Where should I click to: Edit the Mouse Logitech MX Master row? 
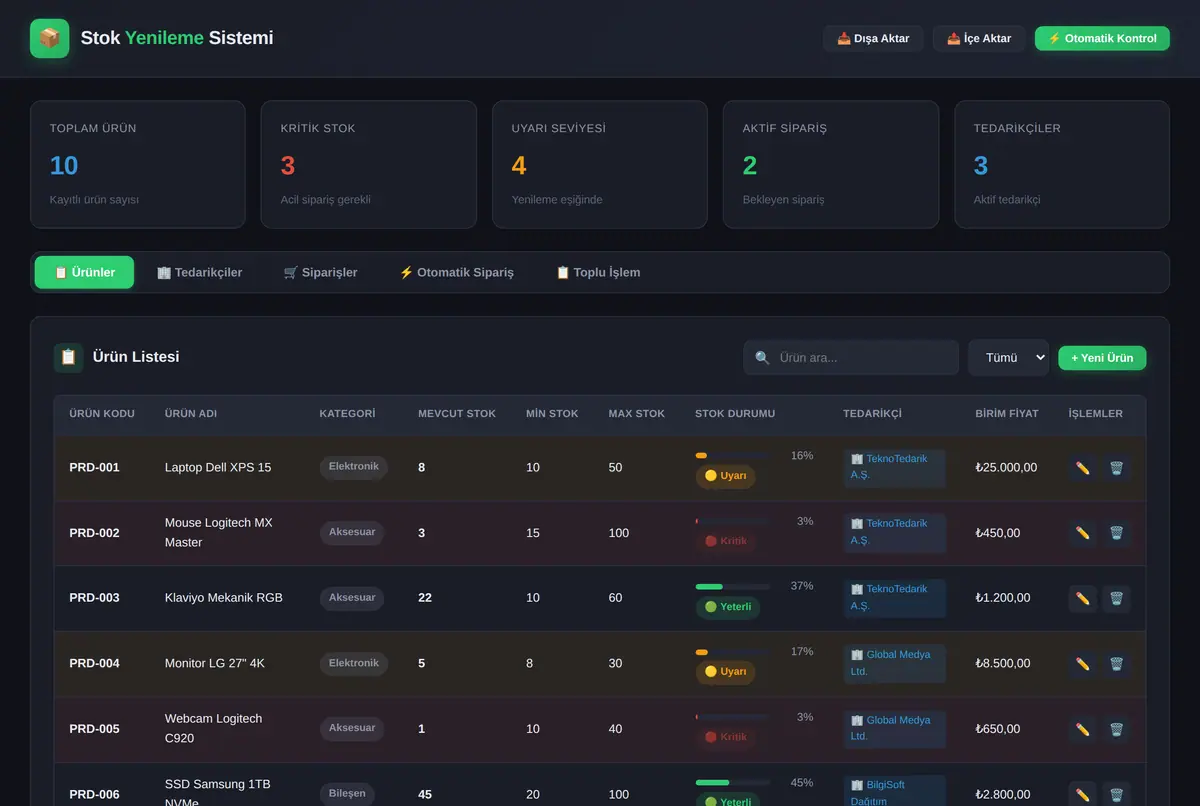pos(1082,533)
